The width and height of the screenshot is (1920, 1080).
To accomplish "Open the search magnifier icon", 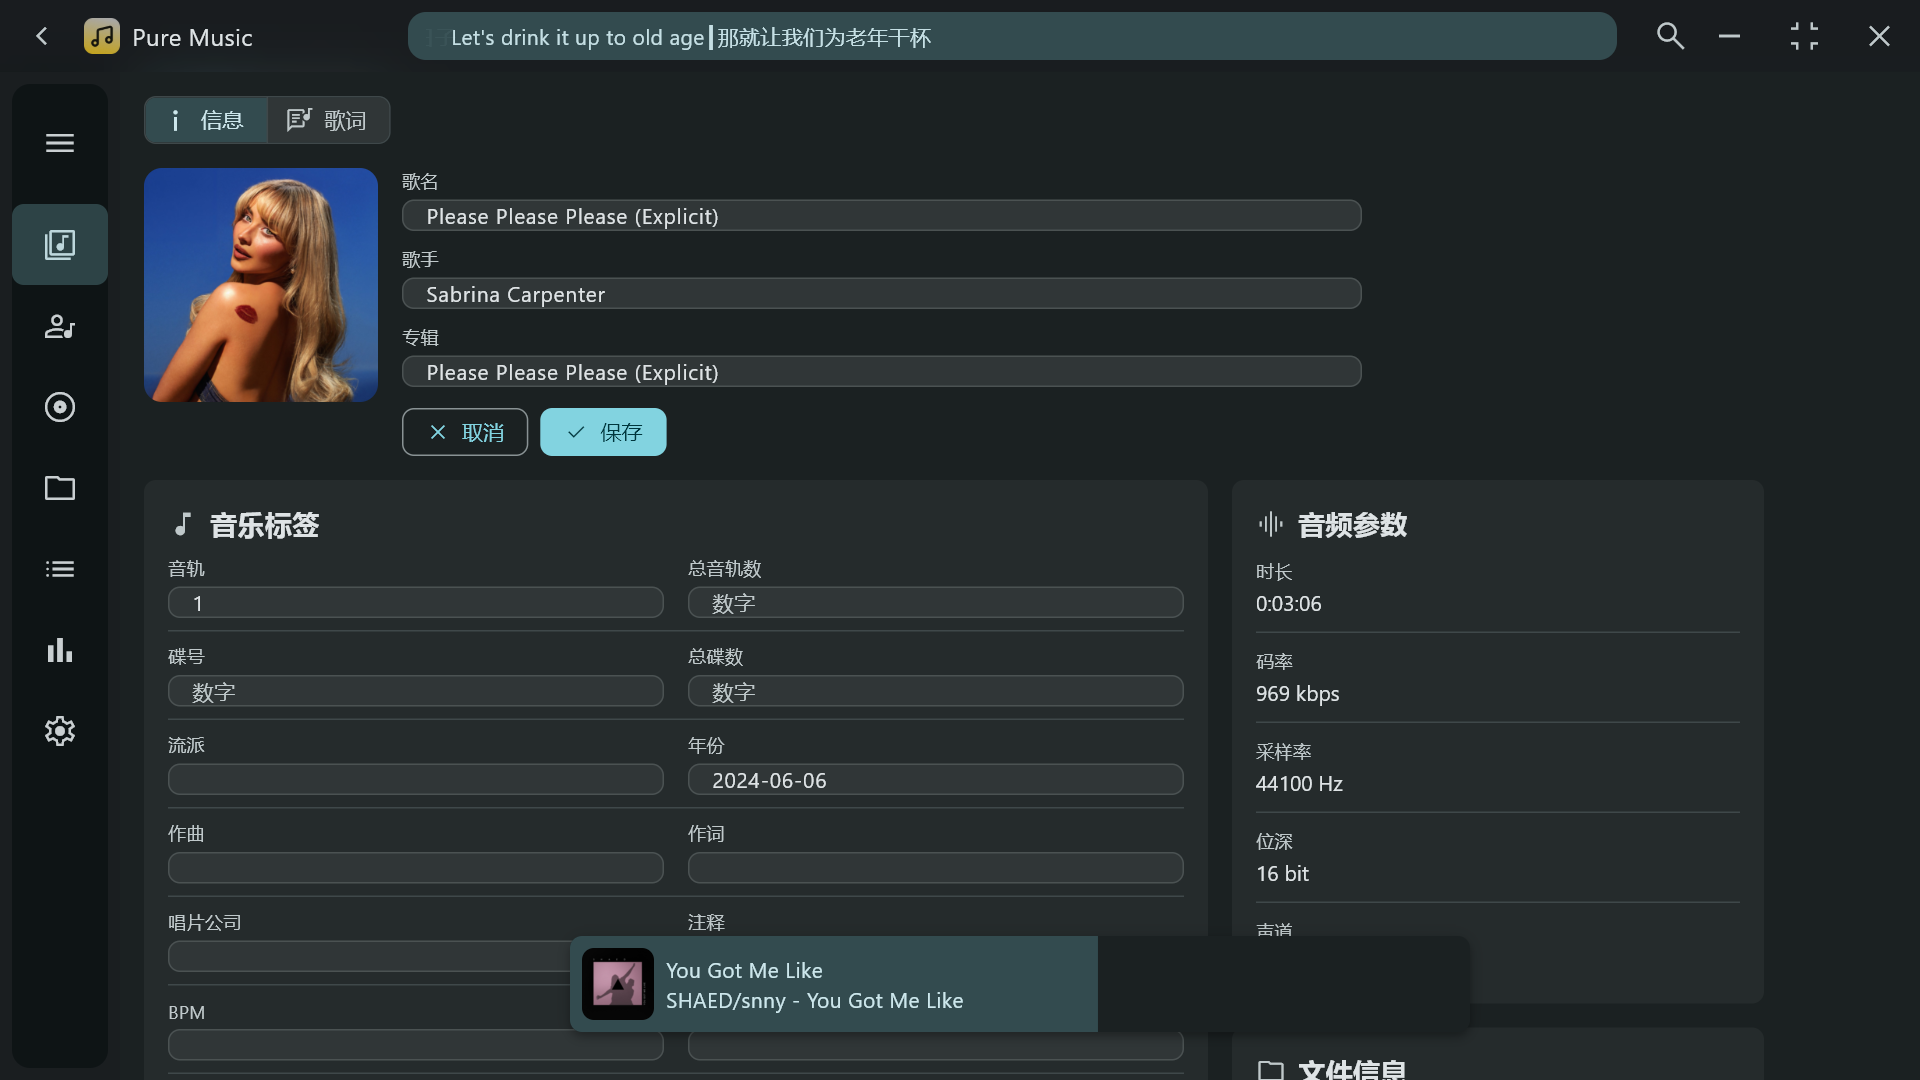I will click(x=1670, y=37).
